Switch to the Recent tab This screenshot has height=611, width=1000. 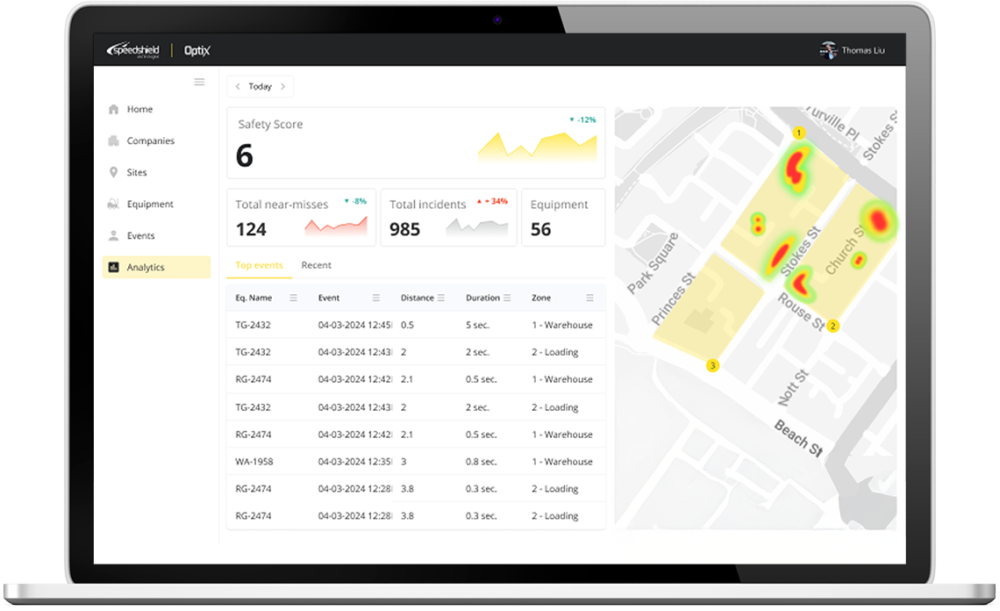[x=316, y=265]
